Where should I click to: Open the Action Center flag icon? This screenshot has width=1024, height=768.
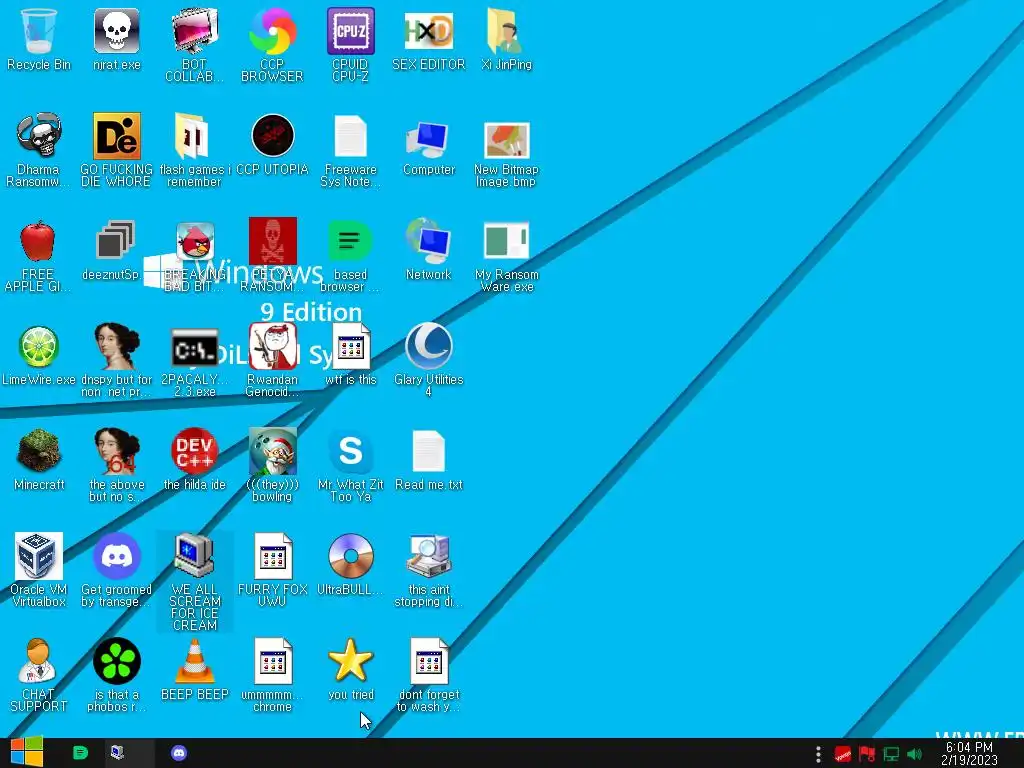867,755
